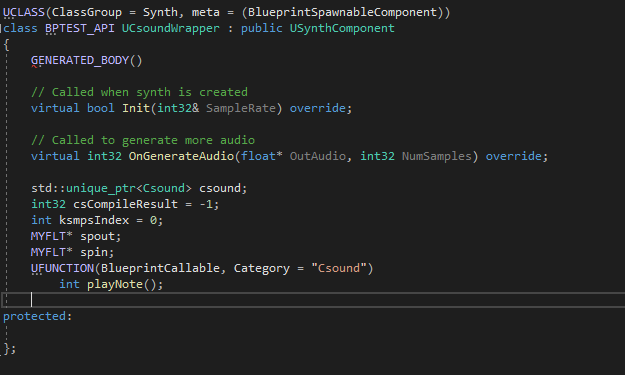The width and height of the screenshot is (625, 375).
Task: Click the BPTEST_API macro
Action: coord(80,28)
